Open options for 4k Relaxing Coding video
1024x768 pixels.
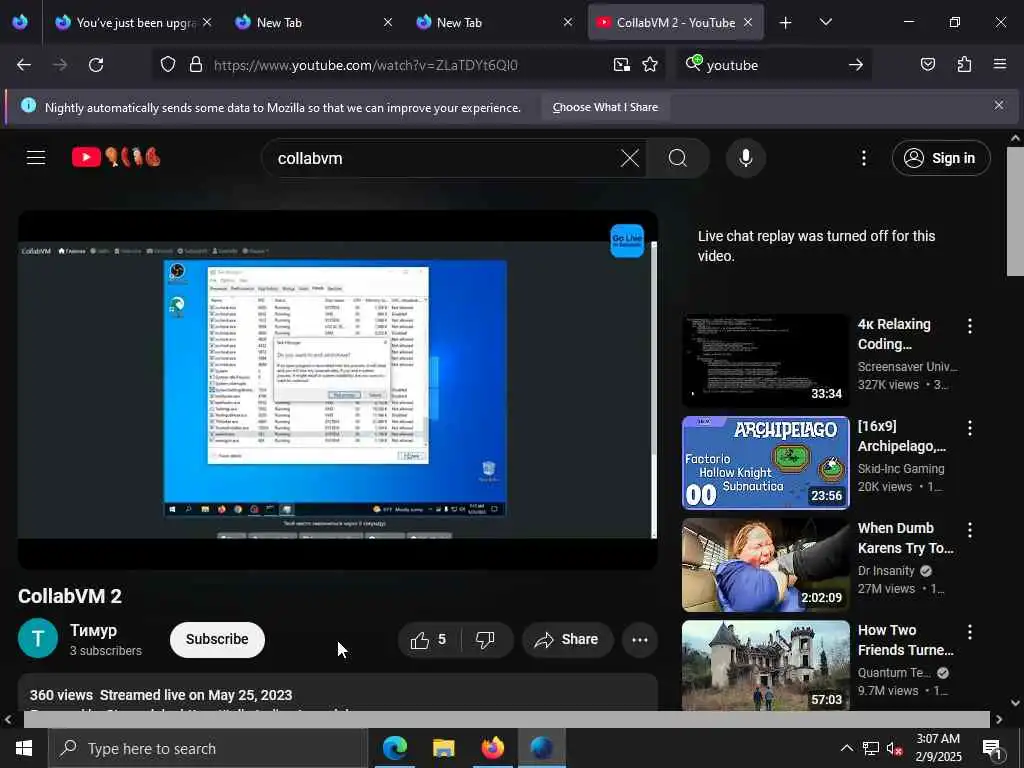pos(969,325)
